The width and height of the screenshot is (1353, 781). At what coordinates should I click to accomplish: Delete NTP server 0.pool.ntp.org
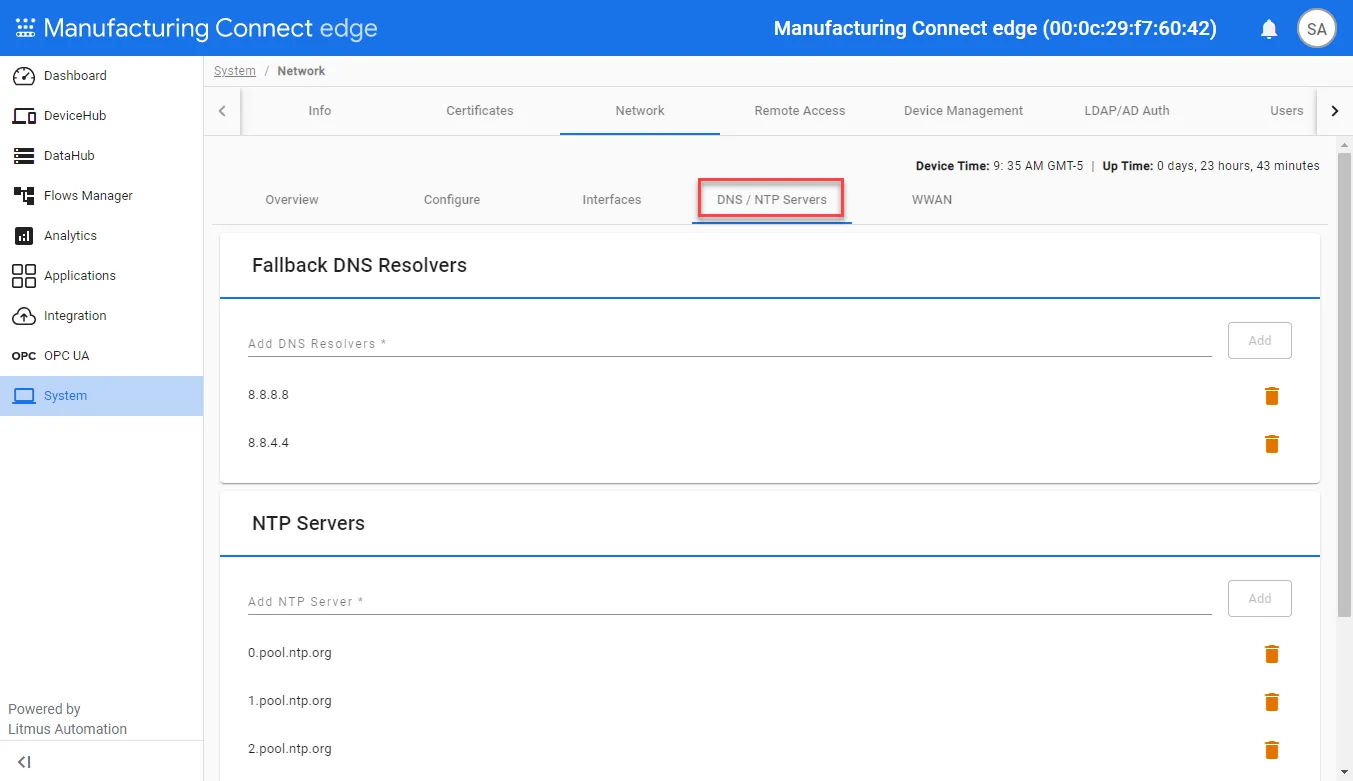pos(1272,654)
